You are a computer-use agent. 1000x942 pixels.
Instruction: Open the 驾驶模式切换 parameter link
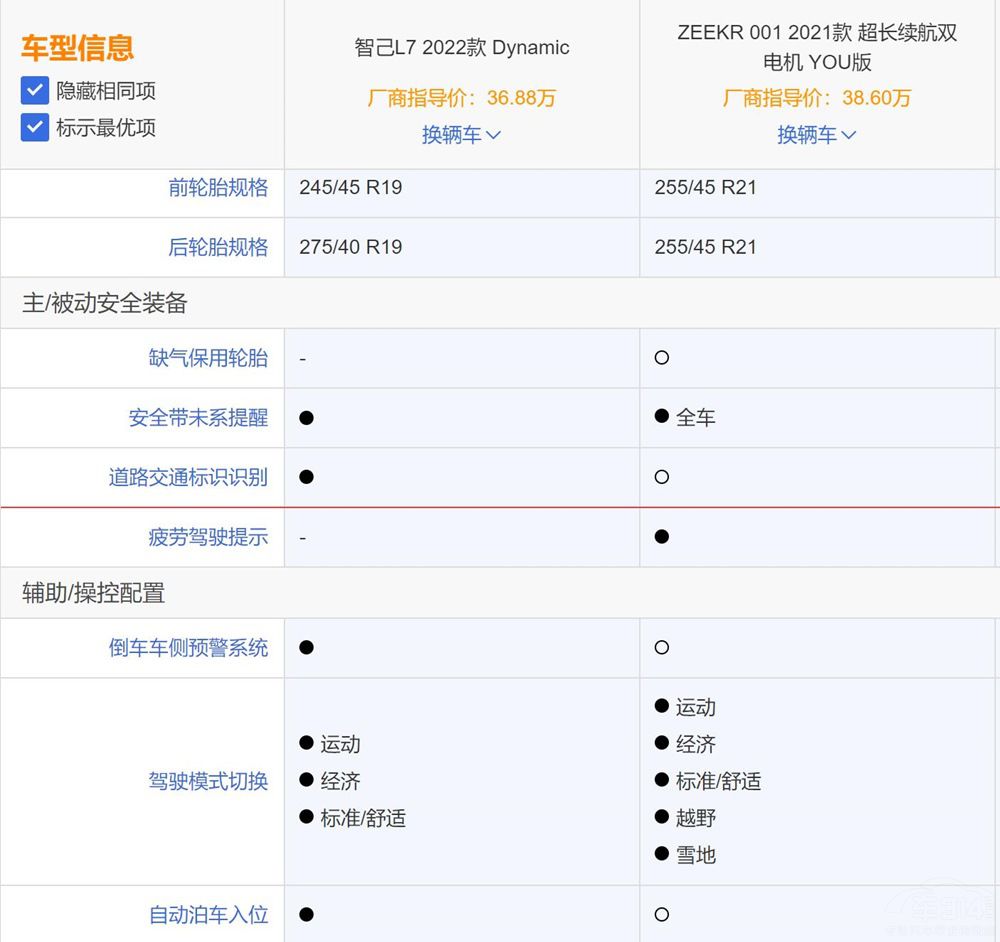[x=208, y=781]
